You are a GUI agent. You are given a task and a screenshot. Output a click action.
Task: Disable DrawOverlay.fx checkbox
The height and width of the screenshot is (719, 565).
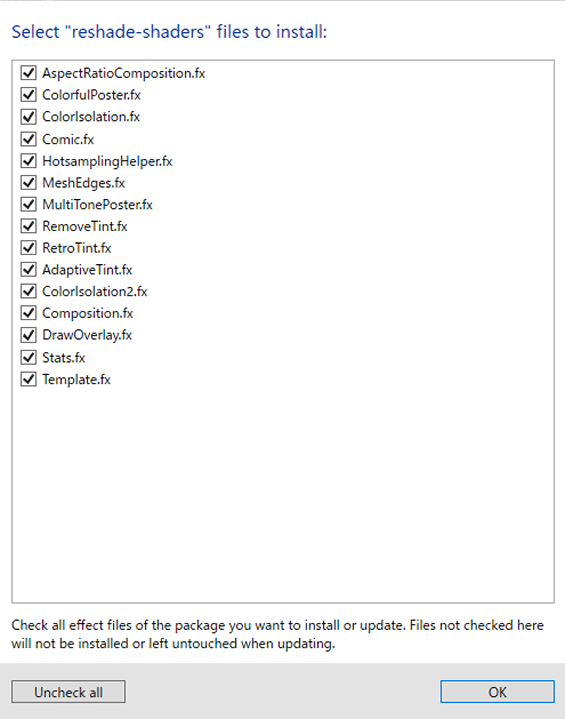coord(28,335)
